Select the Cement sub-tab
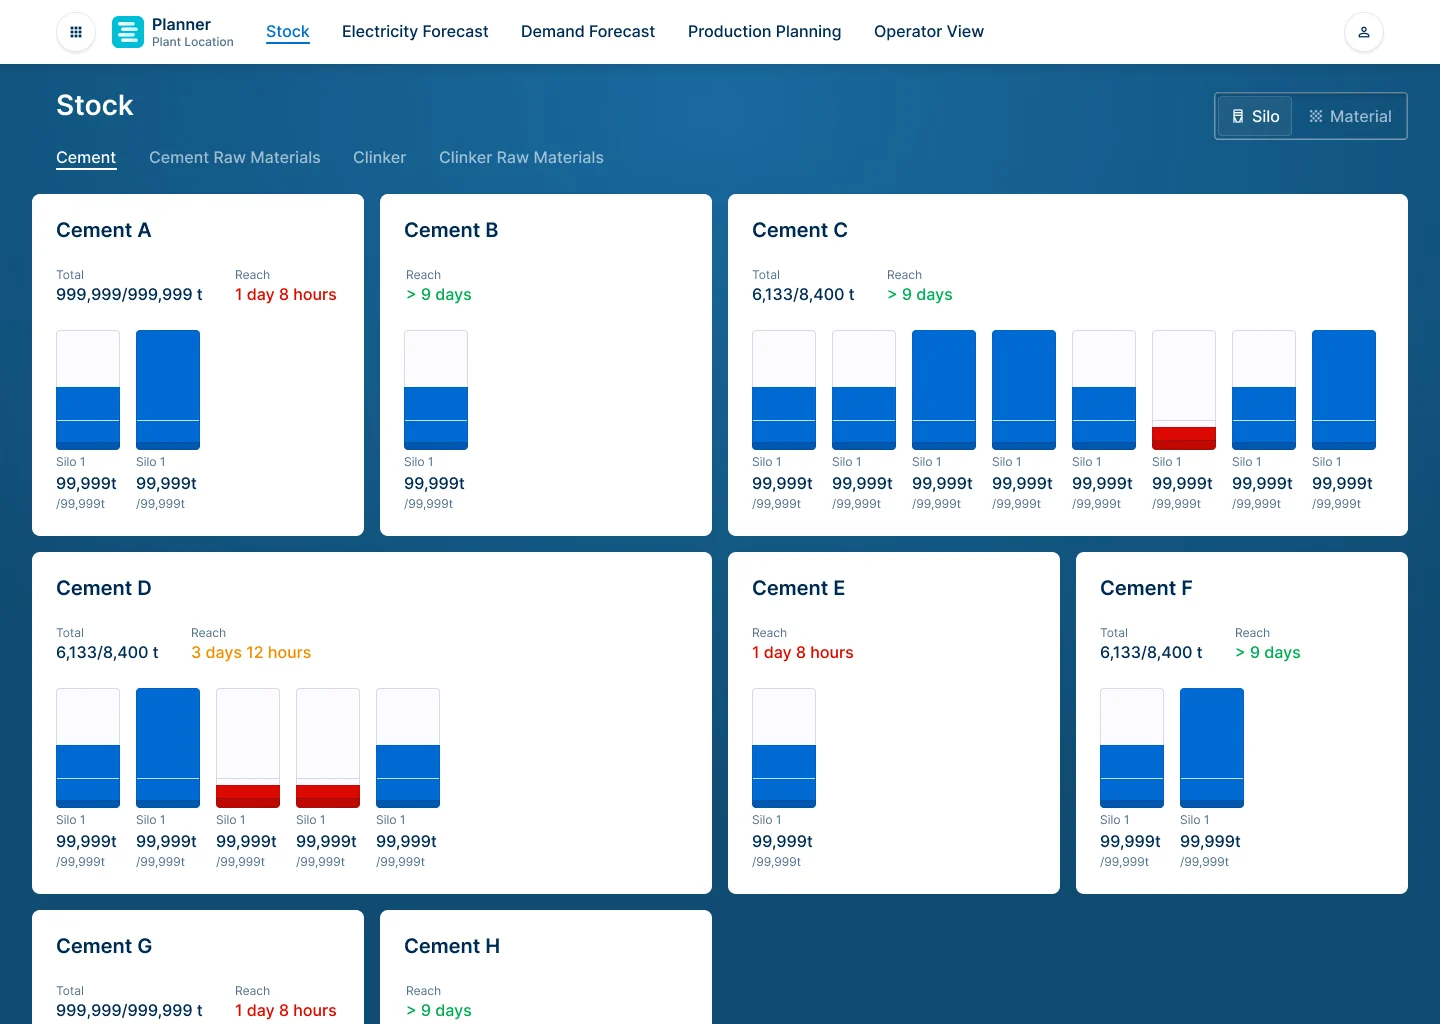This screenshot has width=1440, height=1024. (86, 158)
